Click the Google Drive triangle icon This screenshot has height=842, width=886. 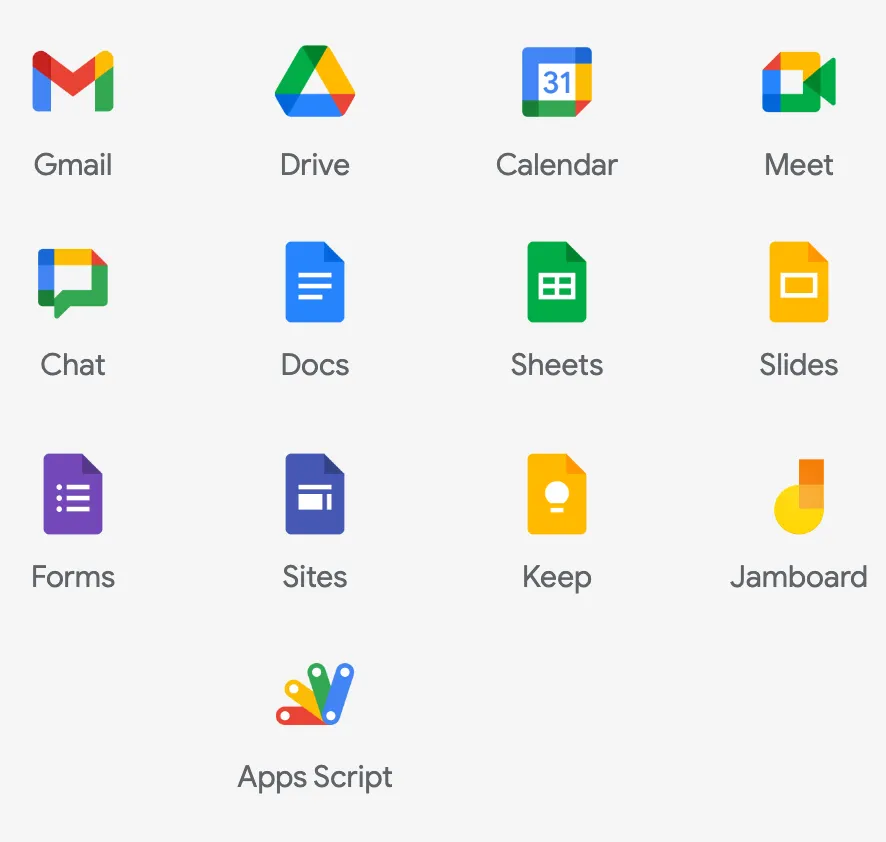click(315, 81)
